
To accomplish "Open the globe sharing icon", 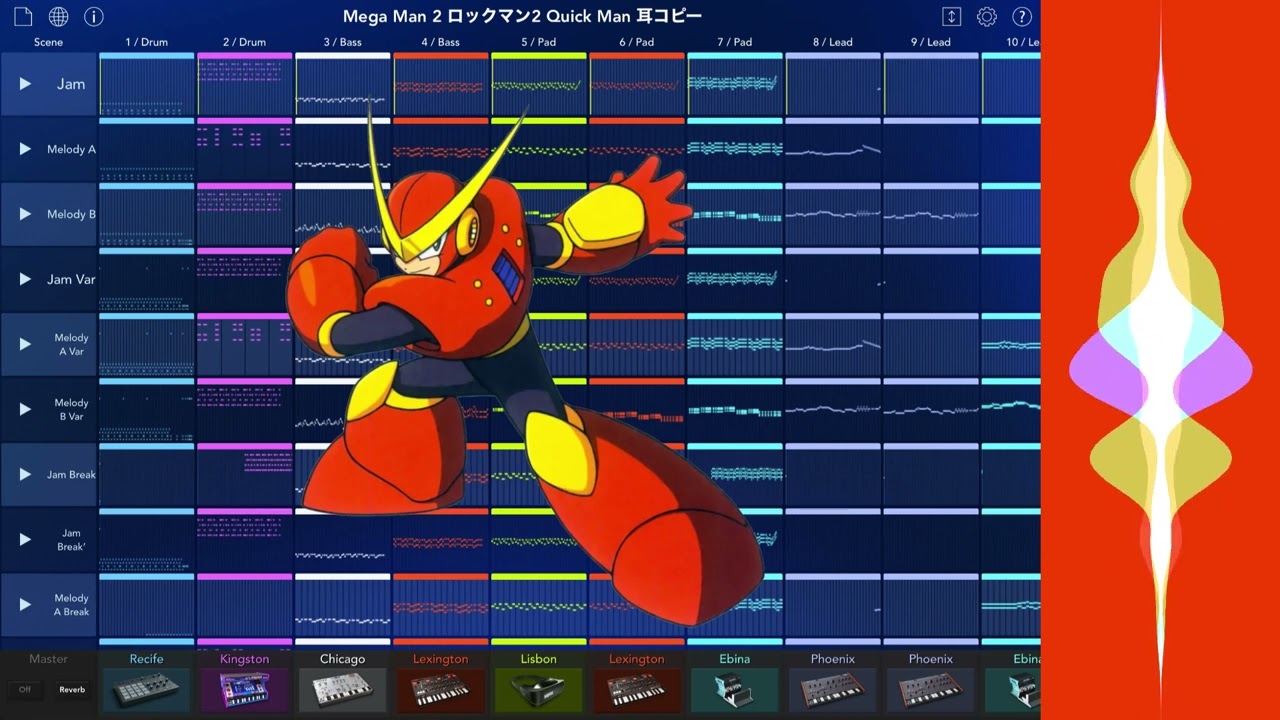I will click(x=58, y=17).
